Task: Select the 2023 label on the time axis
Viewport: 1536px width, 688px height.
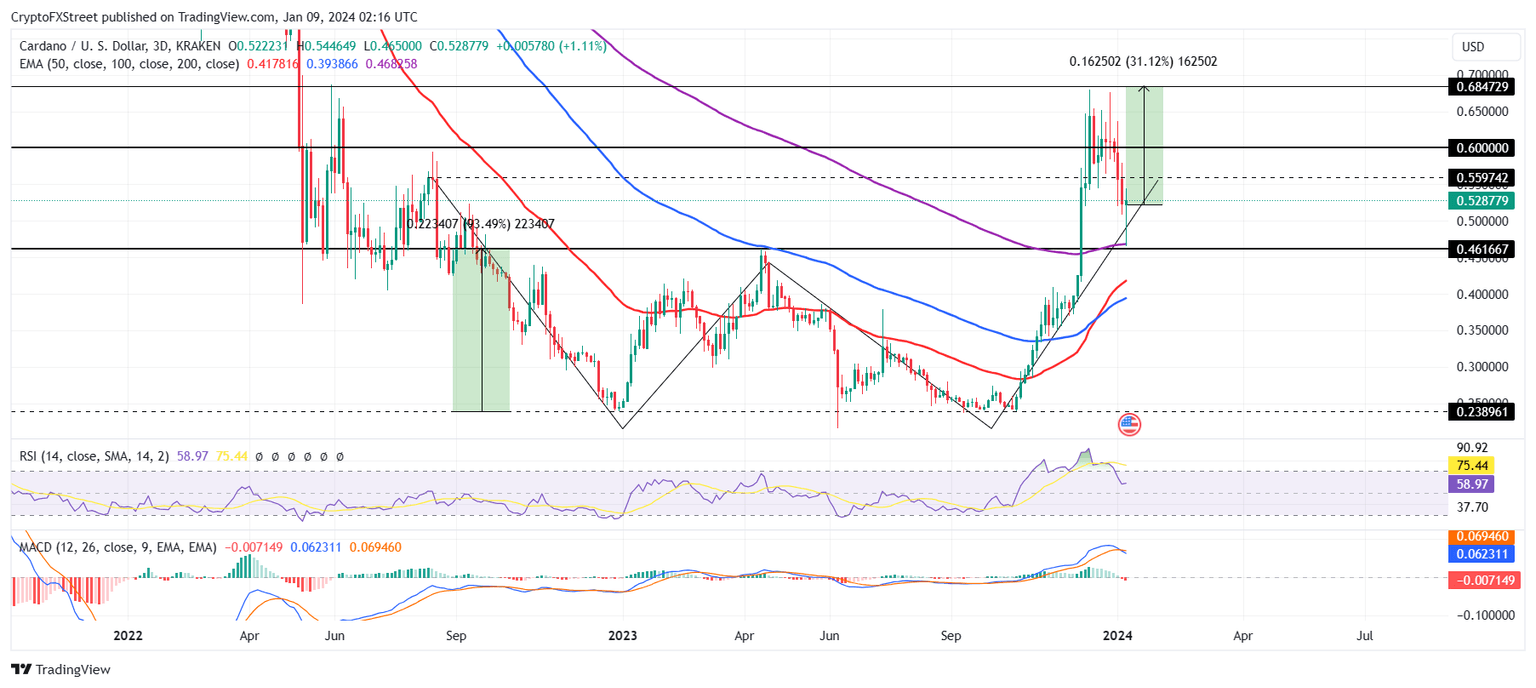Action: (x=622, y=635)
